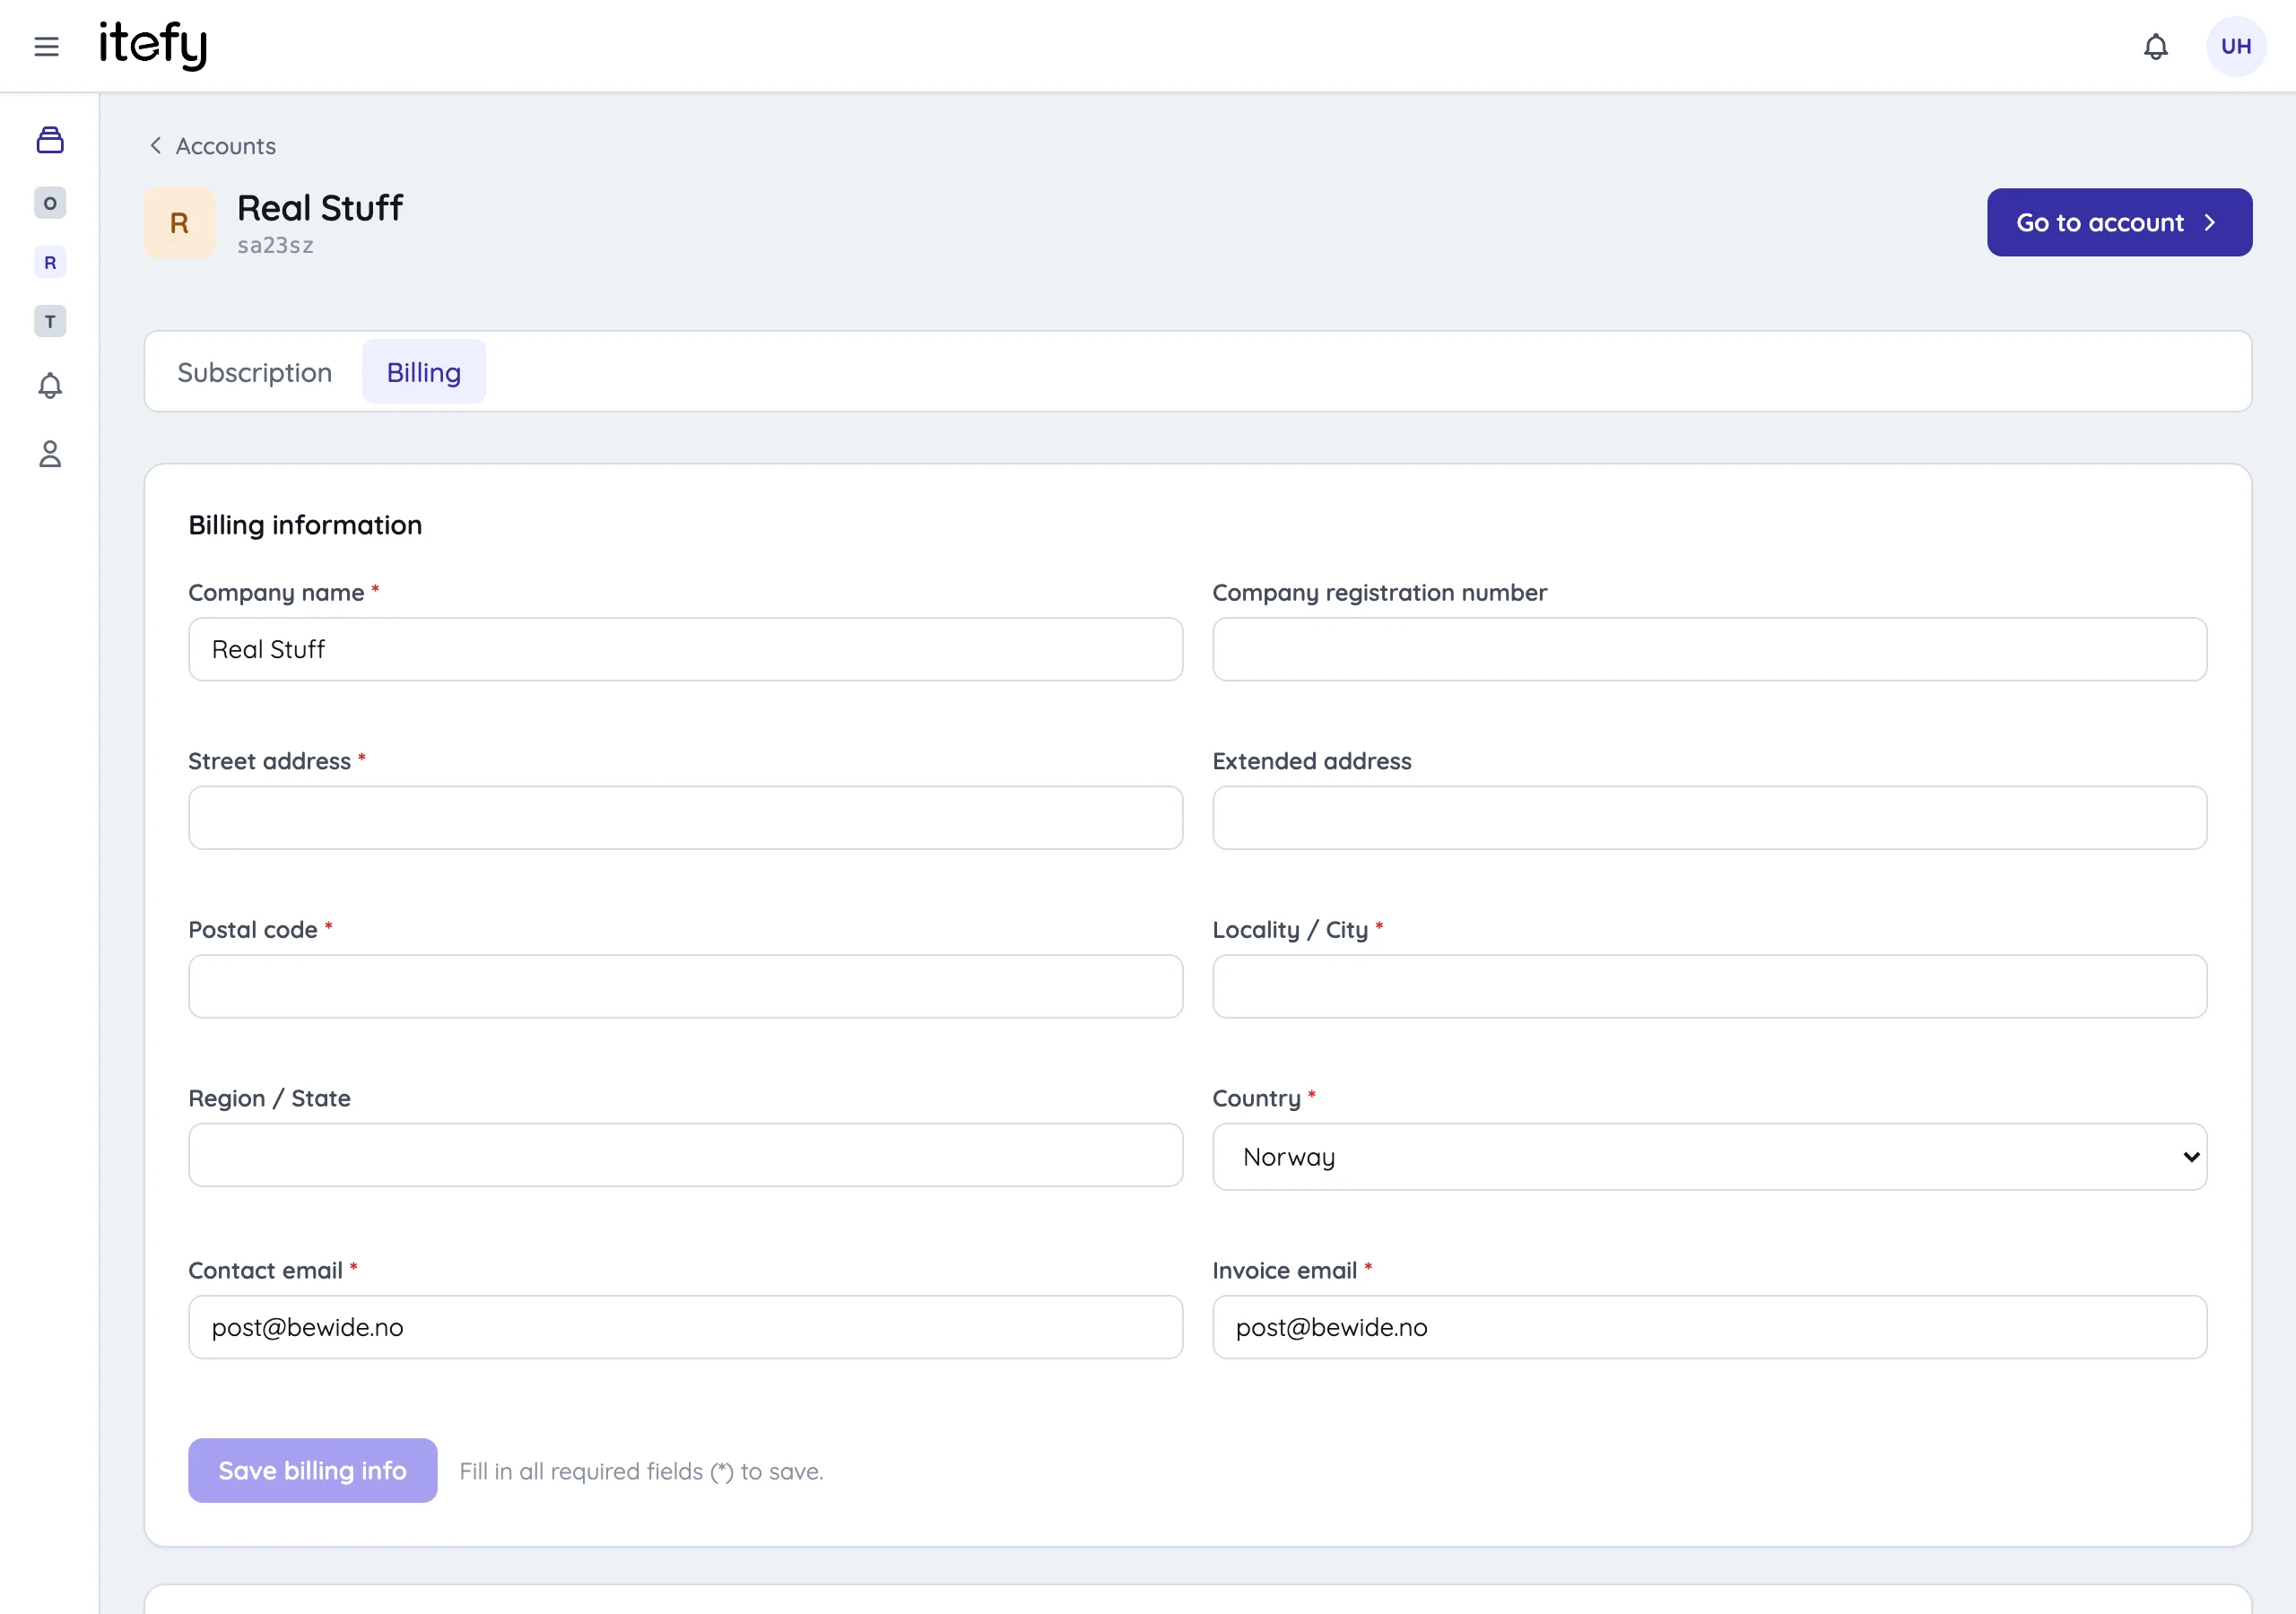Click the Locality / City input
The width and height of the screenshot is (2296, 1614).
(1709, 986)
